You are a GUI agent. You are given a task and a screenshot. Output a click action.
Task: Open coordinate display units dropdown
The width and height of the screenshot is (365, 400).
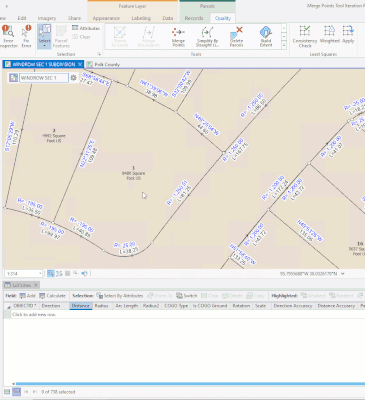343,274
